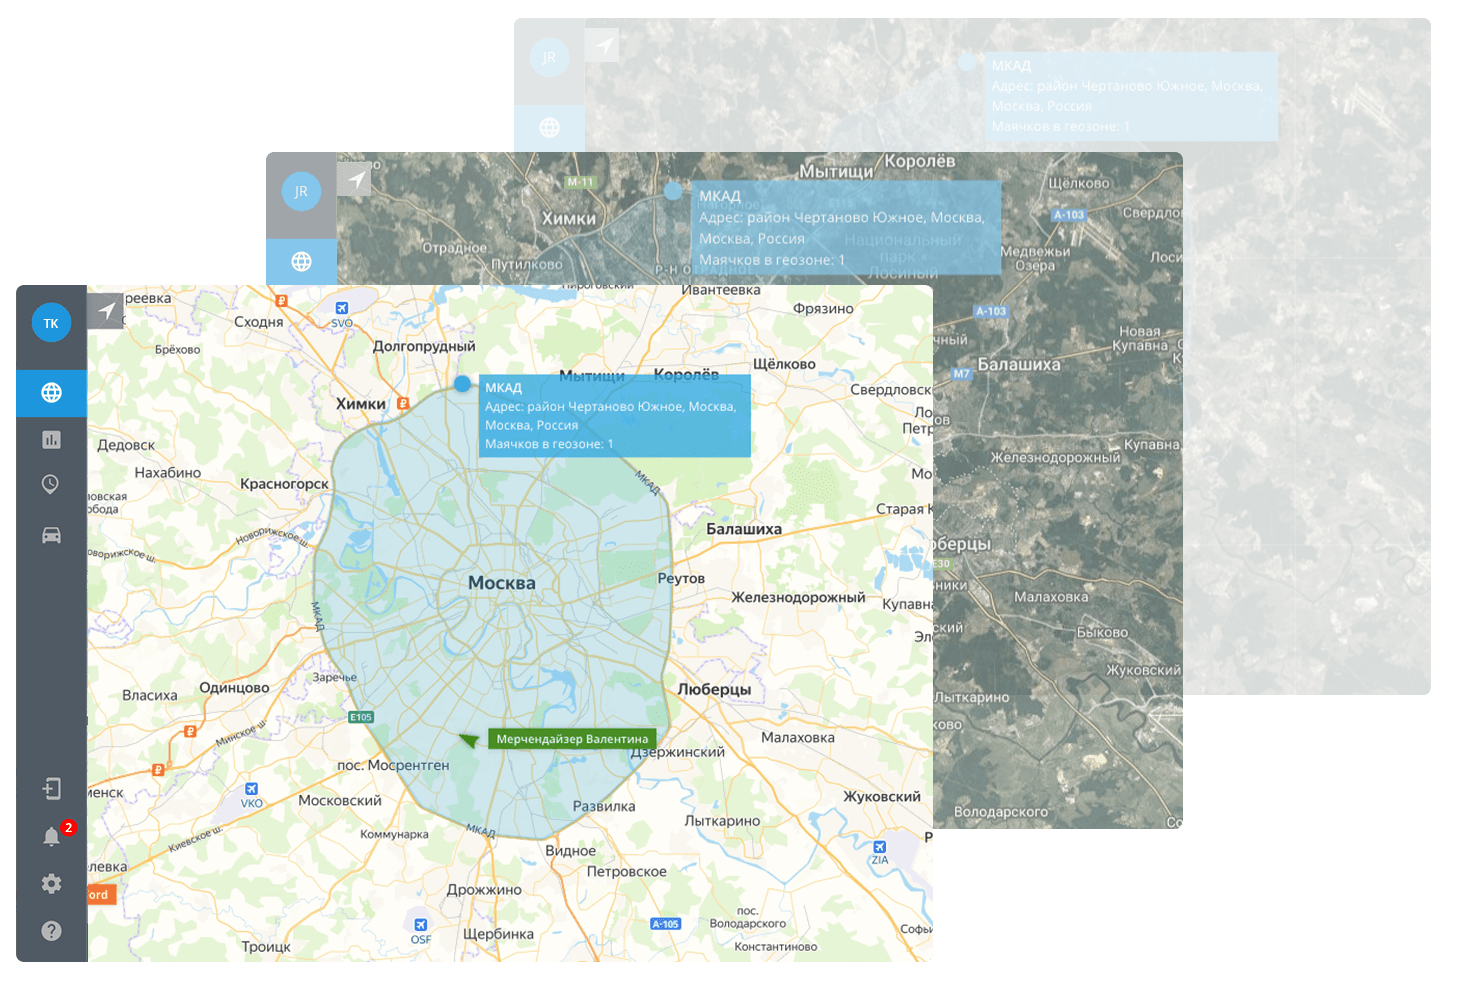The image size is (1460, 981).
Task: Click the VKO airport icon
Action: [251, 789]
